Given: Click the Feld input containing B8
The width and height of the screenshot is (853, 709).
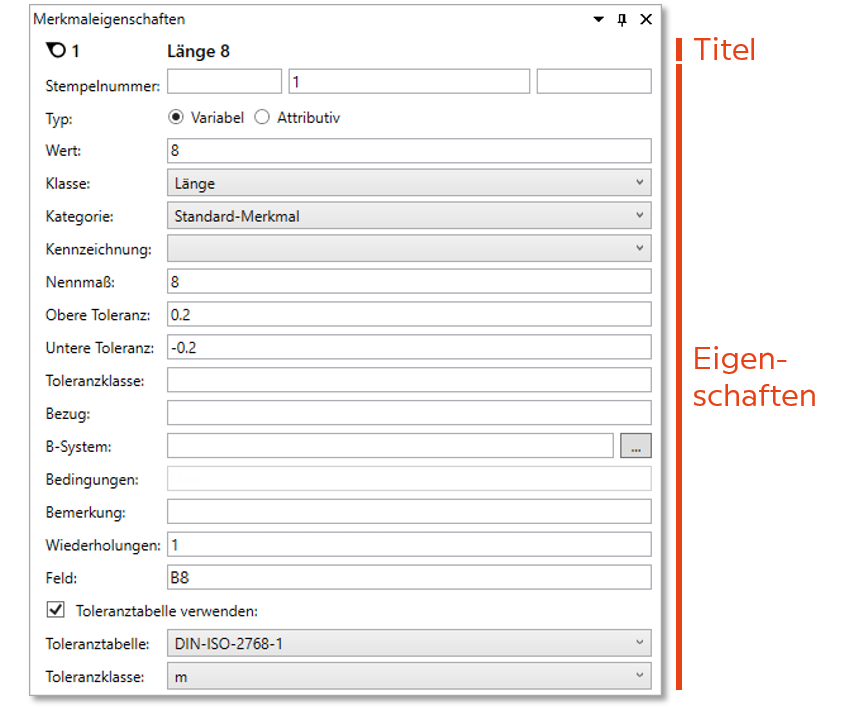Looking at the screenshot, I should (x=409, y=577).
